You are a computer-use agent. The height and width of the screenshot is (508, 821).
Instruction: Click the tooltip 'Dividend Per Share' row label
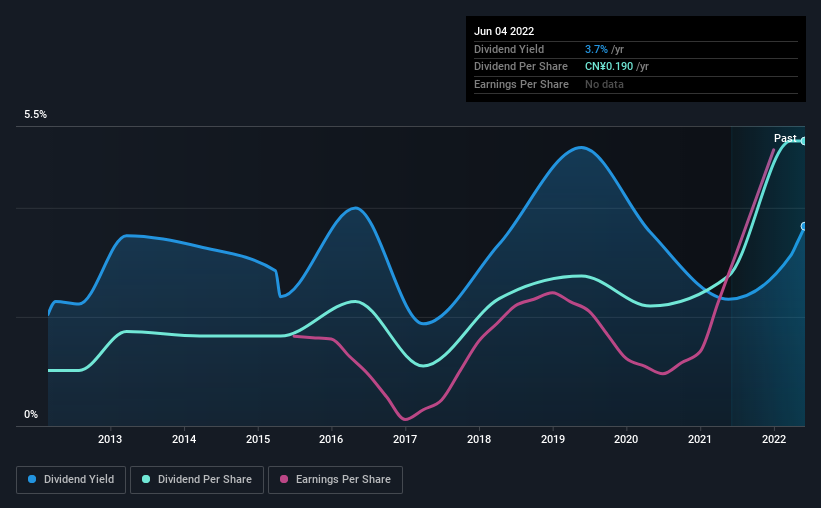pyautogui.click(x=520, y=67)
